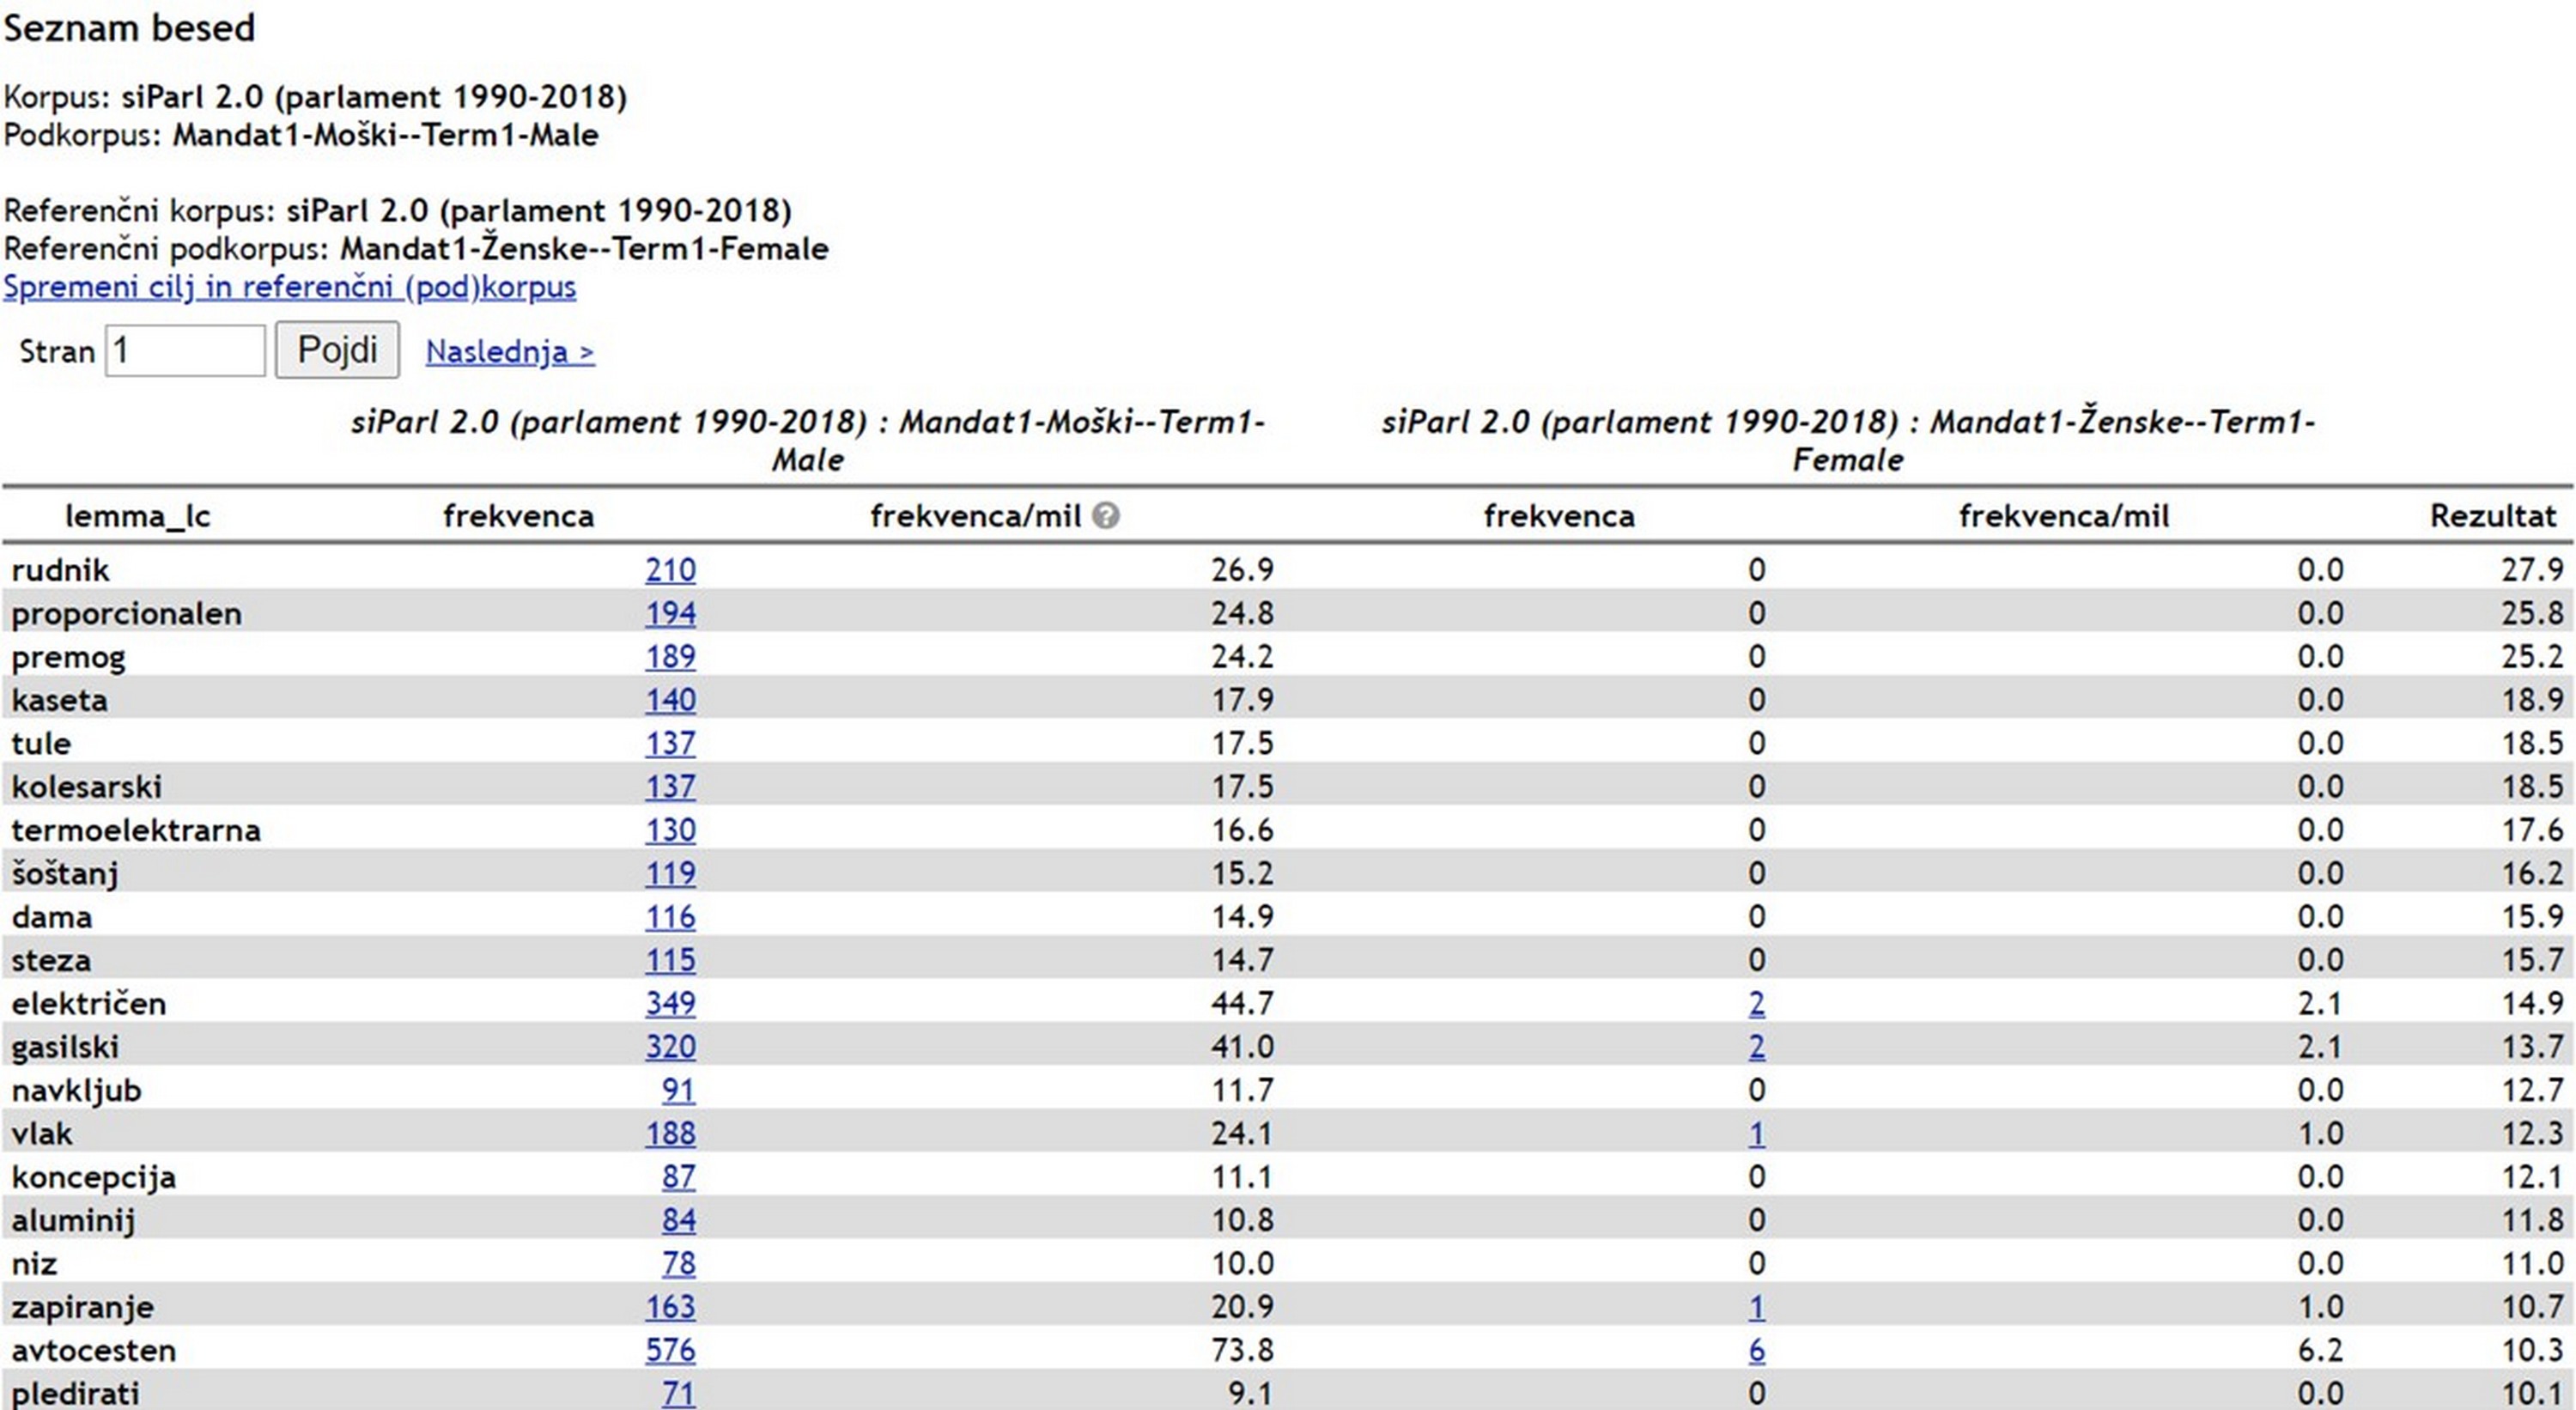This screenshot has width=2576, height=1410.
Task: Focus the Stran page number field
Action: click(x=185, y=351)
